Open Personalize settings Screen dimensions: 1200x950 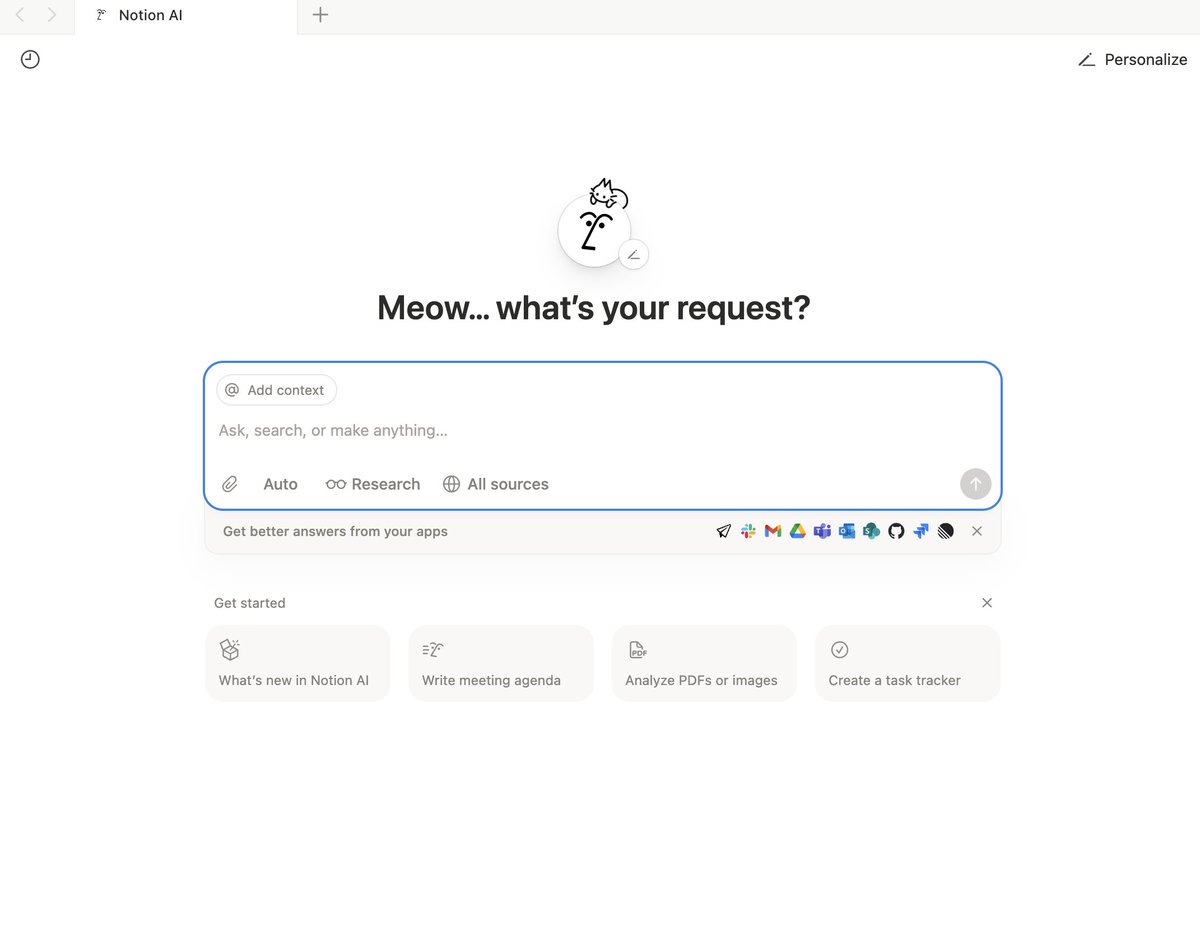[1133, 60]
